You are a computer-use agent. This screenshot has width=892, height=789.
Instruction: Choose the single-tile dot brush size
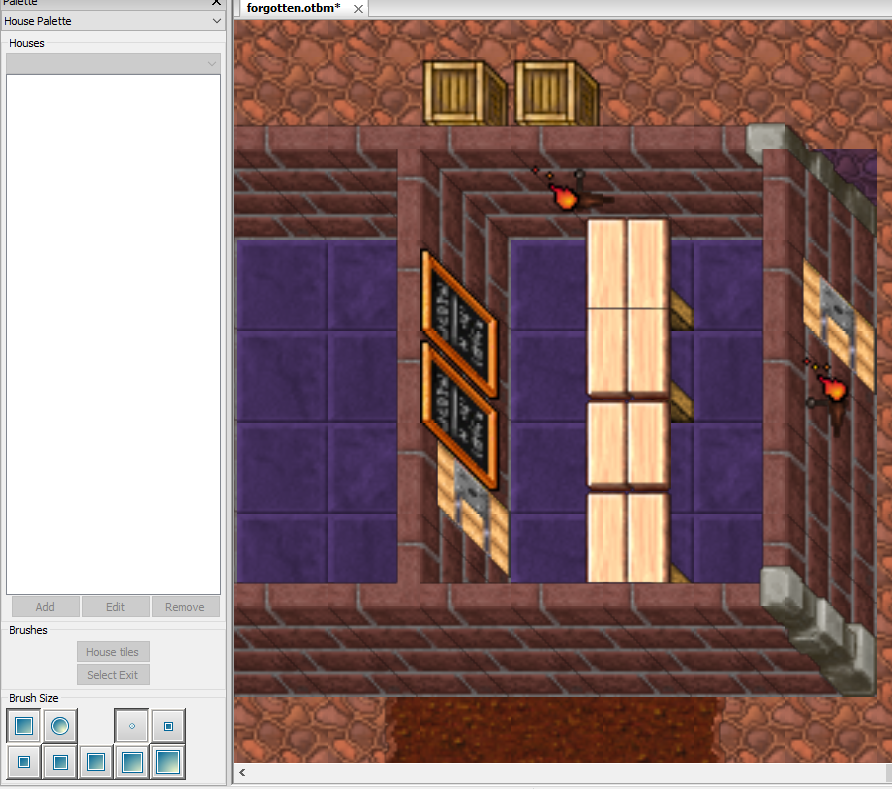point(132,726)
